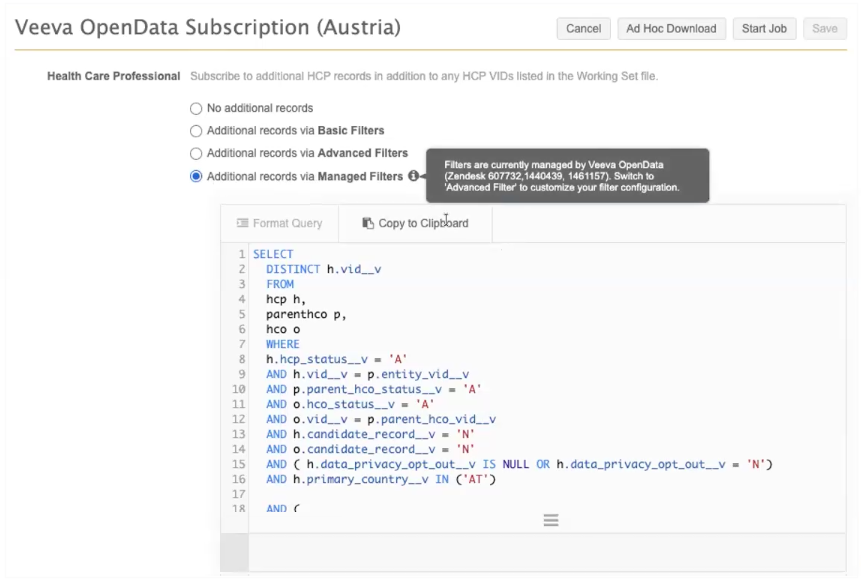This screenshot has width=861, height=581.
Task: Click line number 17 in gutter
Action: coord(238,494)
